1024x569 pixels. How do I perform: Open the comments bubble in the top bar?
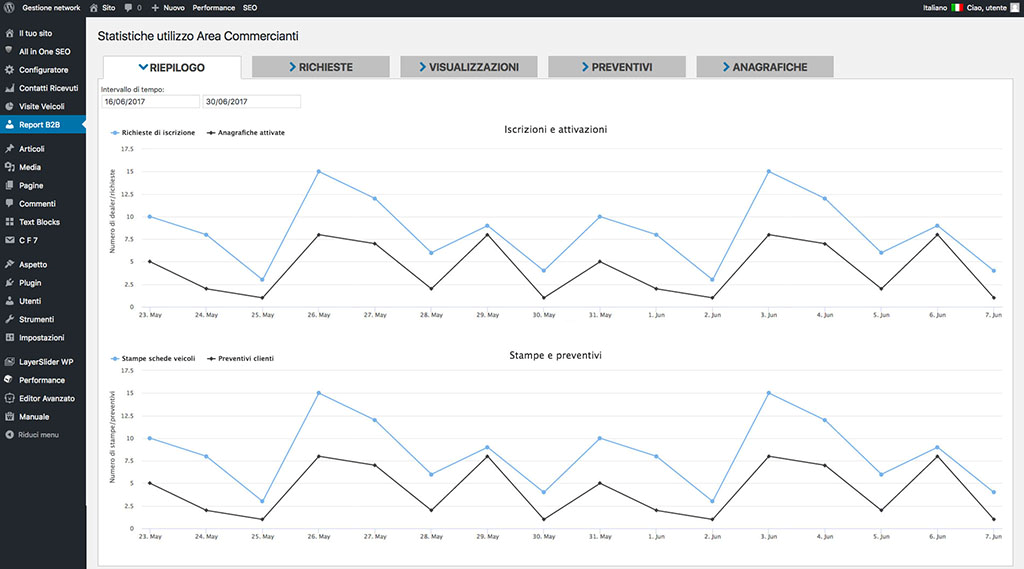[128, 8]
